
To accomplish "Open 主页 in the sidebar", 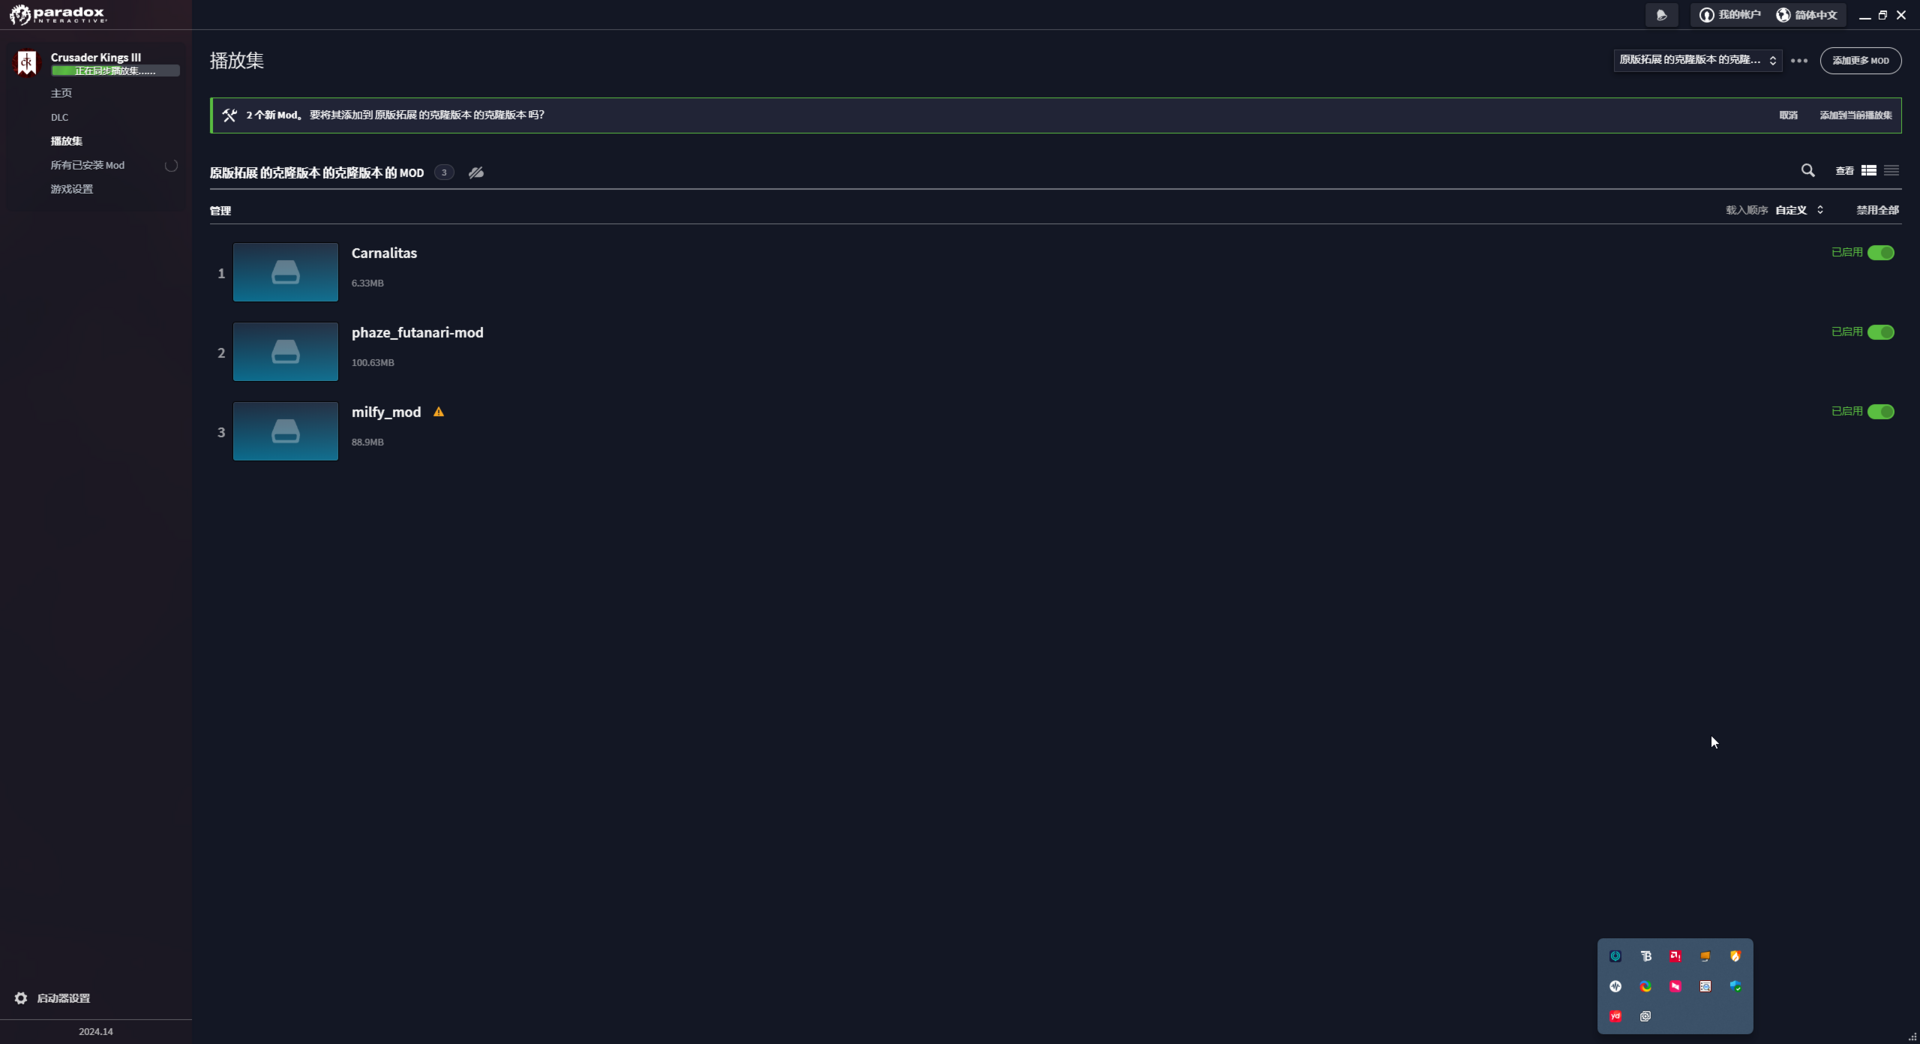I will (x=61, y=93).
